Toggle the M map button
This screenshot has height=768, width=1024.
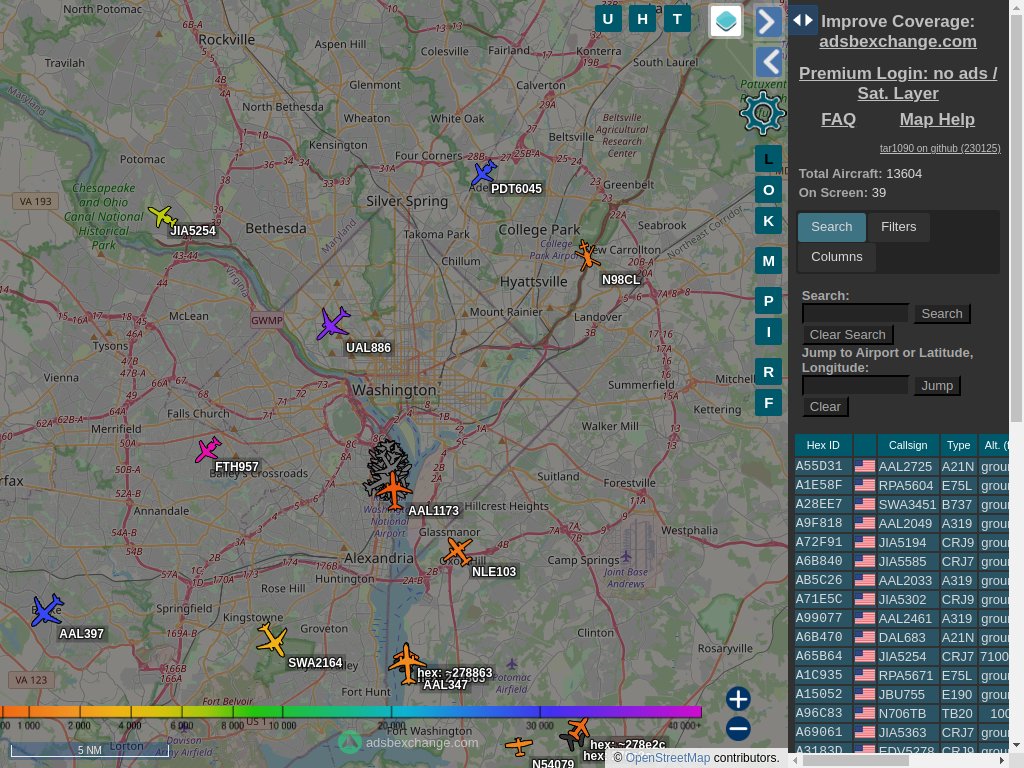(x=769, y=261)
